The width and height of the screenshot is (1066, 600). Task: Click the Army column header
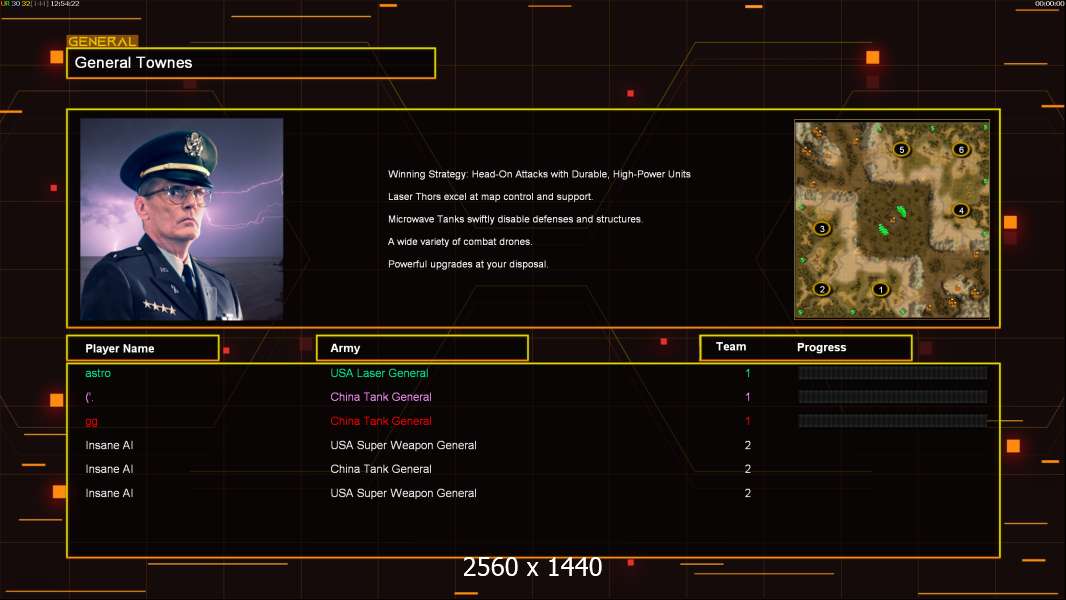click(x=422, y=348)
